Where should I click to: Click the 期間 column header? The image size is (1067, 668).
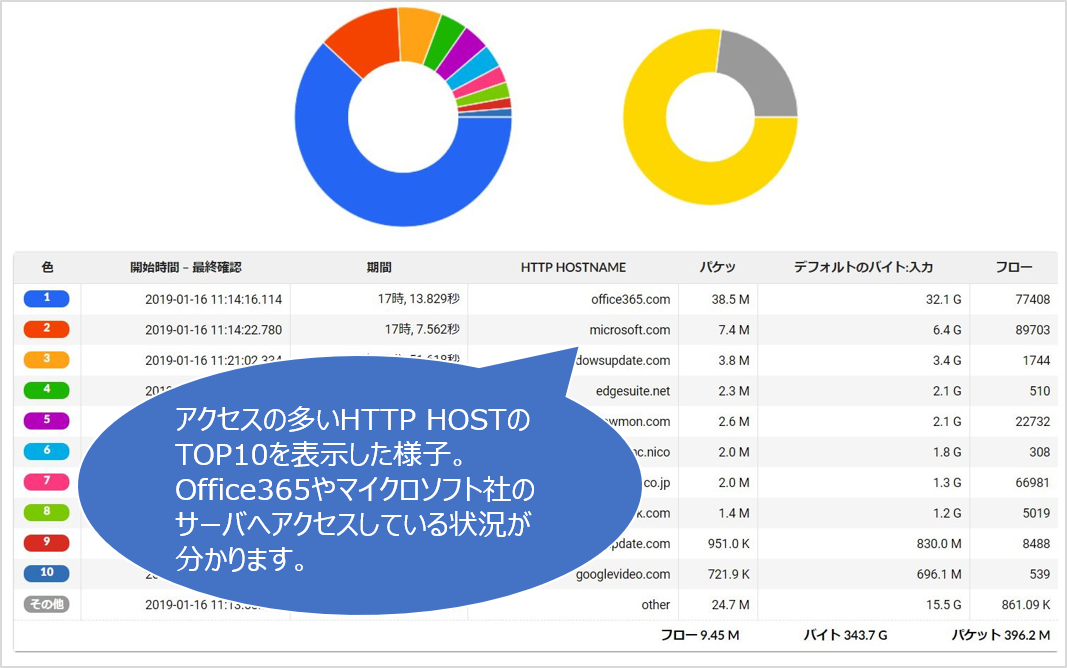point(379,267)
